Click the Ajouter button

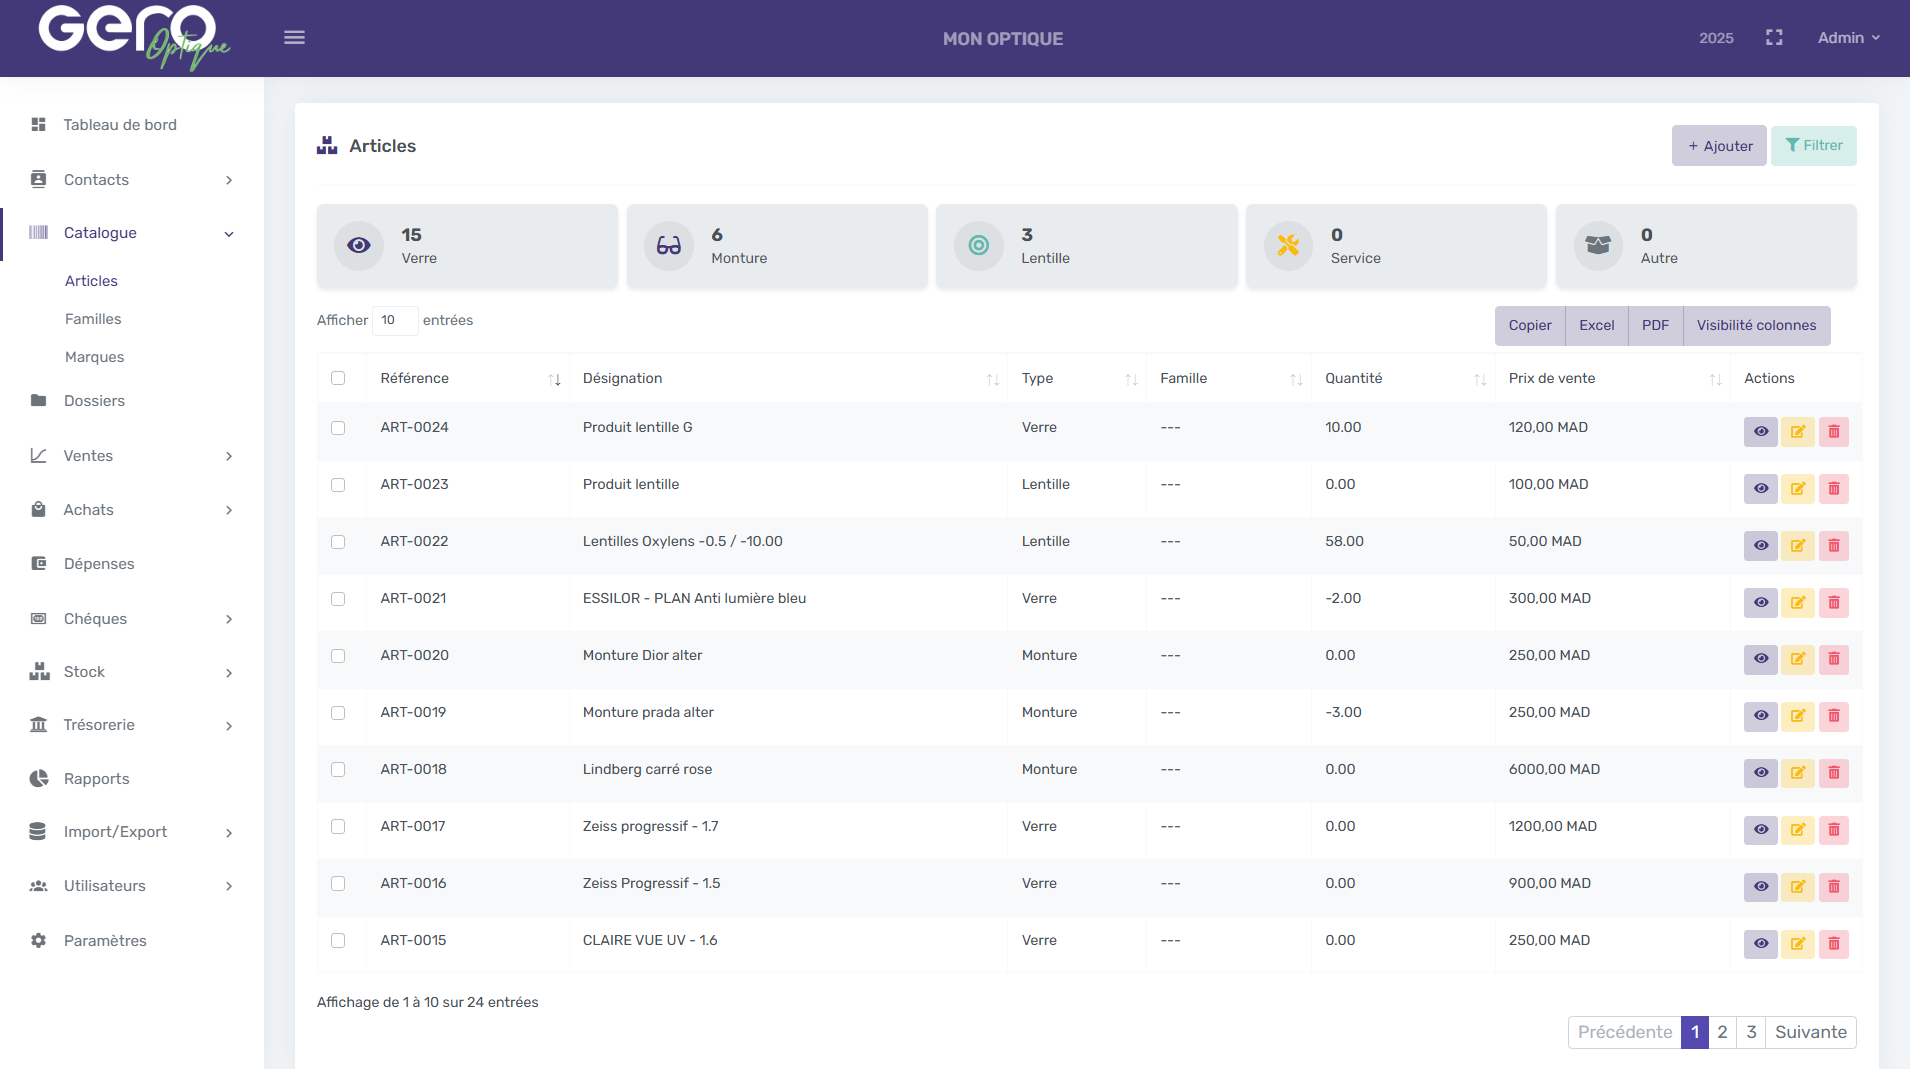(1718, 145)
